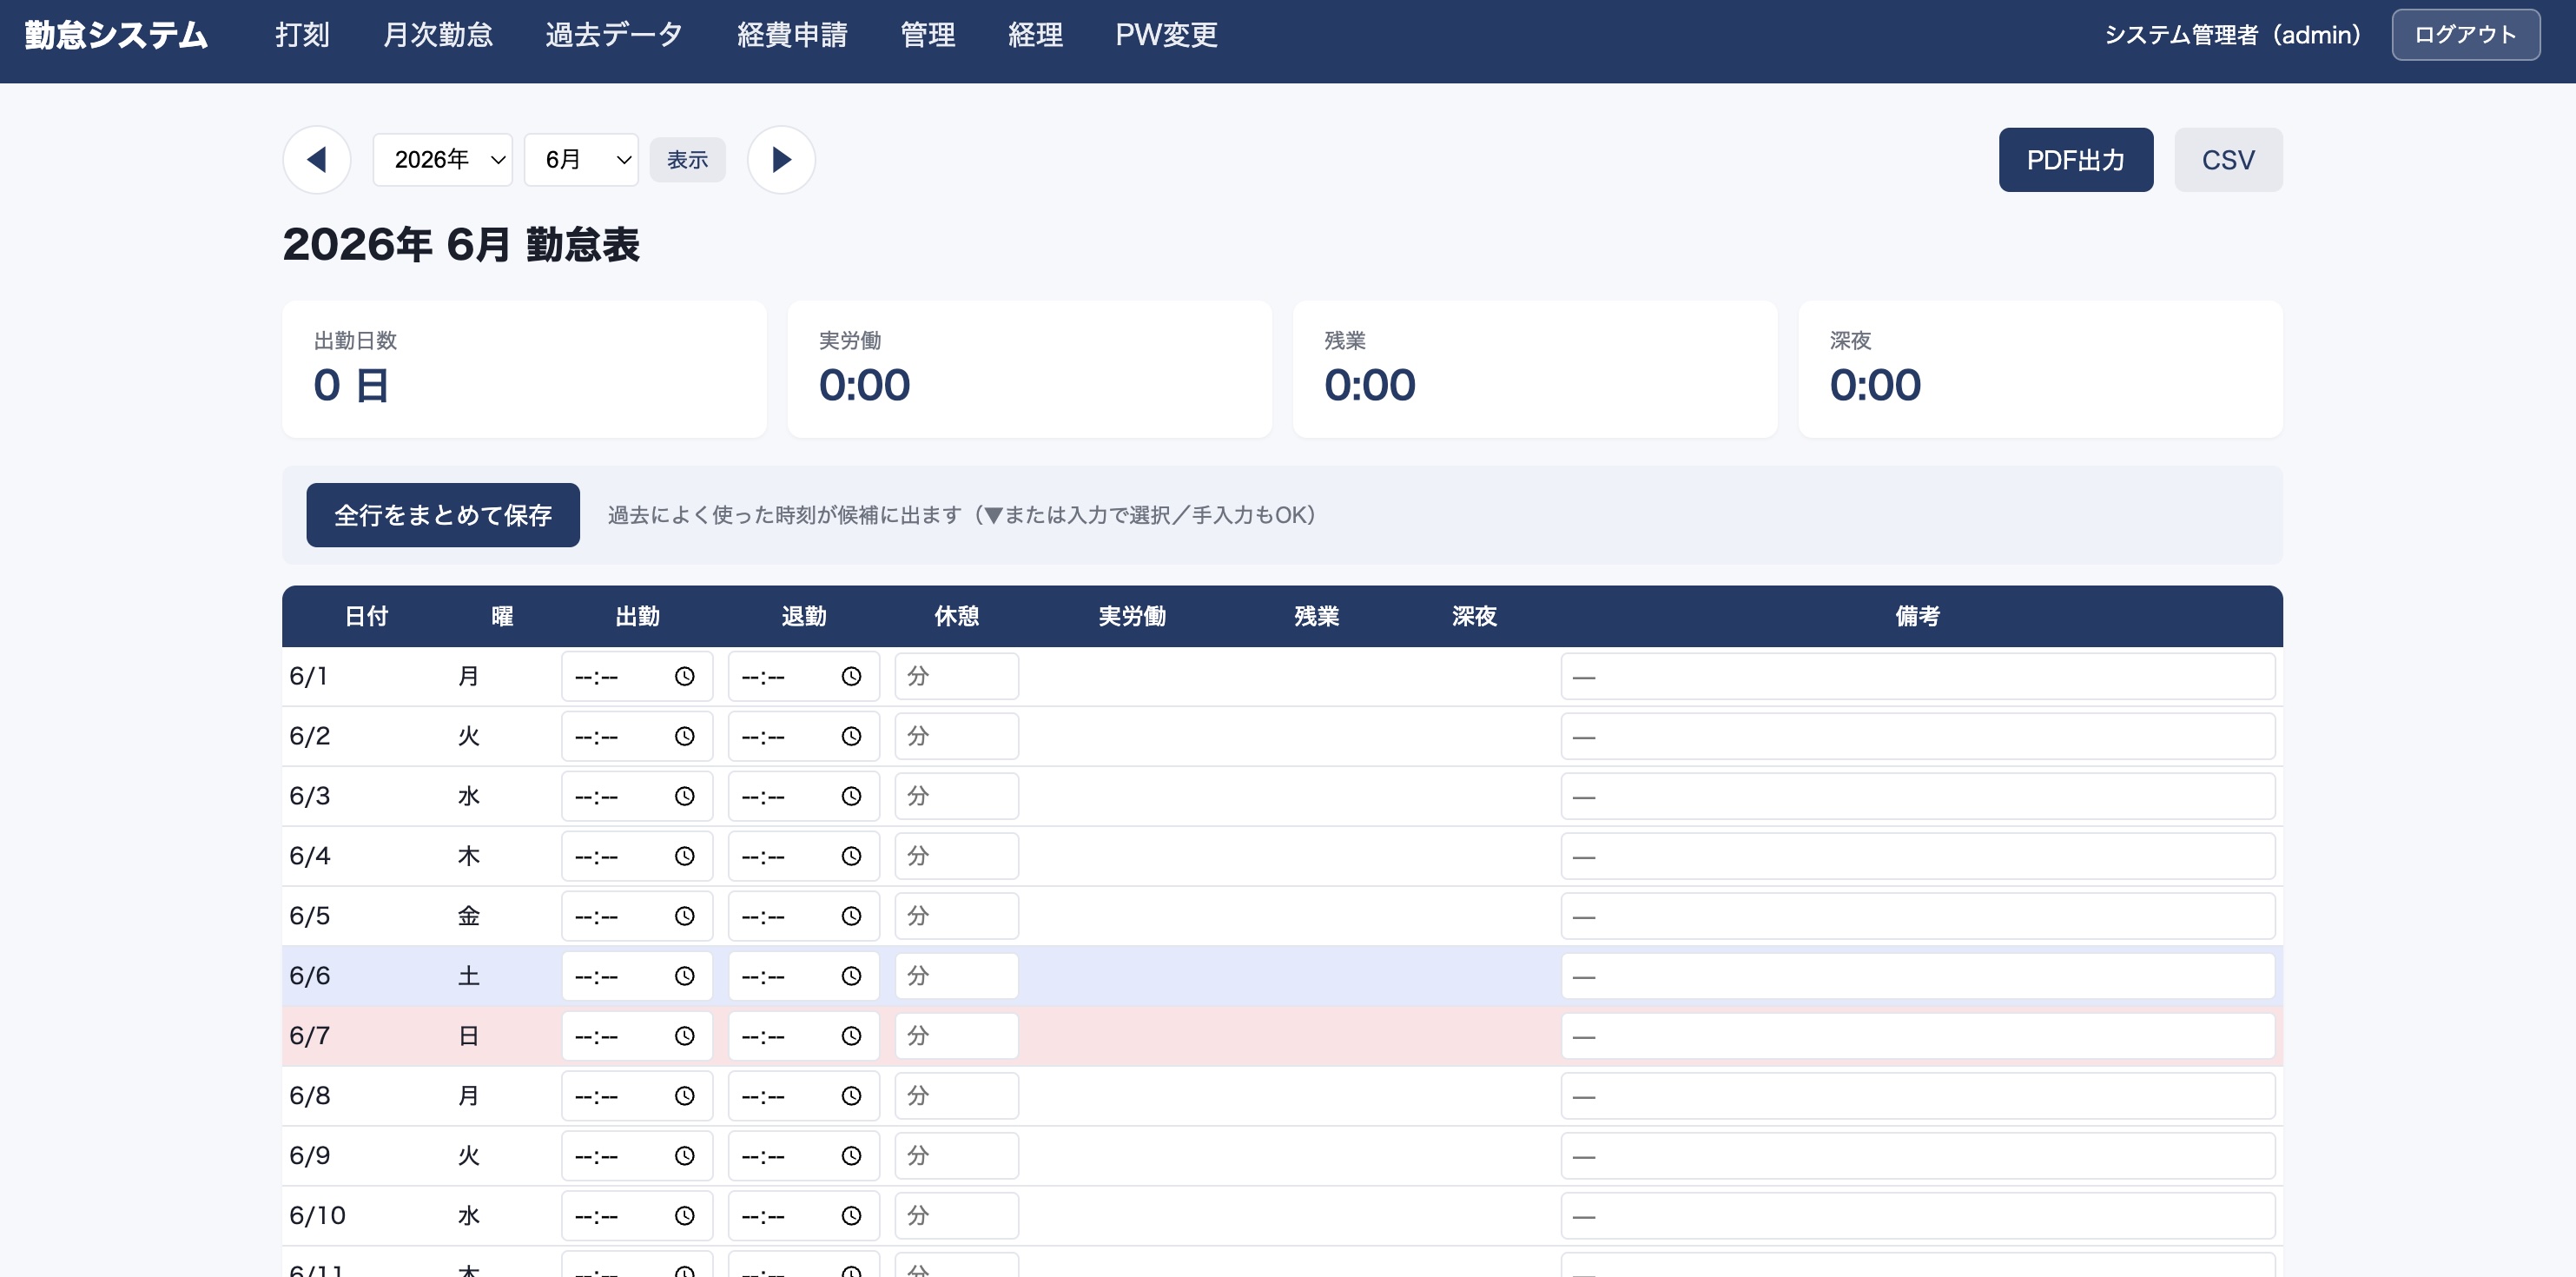Click the 6/3 休憩 minutes field
Viewport: 2576px width, 1277px height.
click(x=957, y=797)
